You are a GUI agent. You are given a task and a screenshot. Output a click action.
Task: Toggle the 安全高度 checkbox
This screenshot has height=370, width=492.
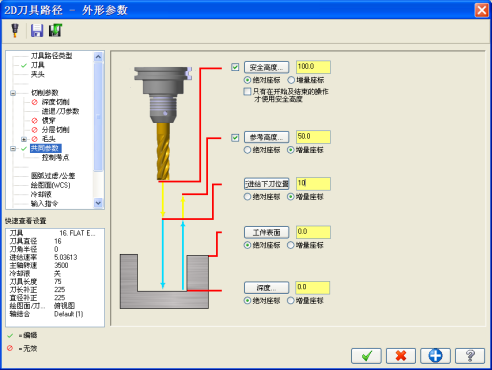[x=235, y=67]
